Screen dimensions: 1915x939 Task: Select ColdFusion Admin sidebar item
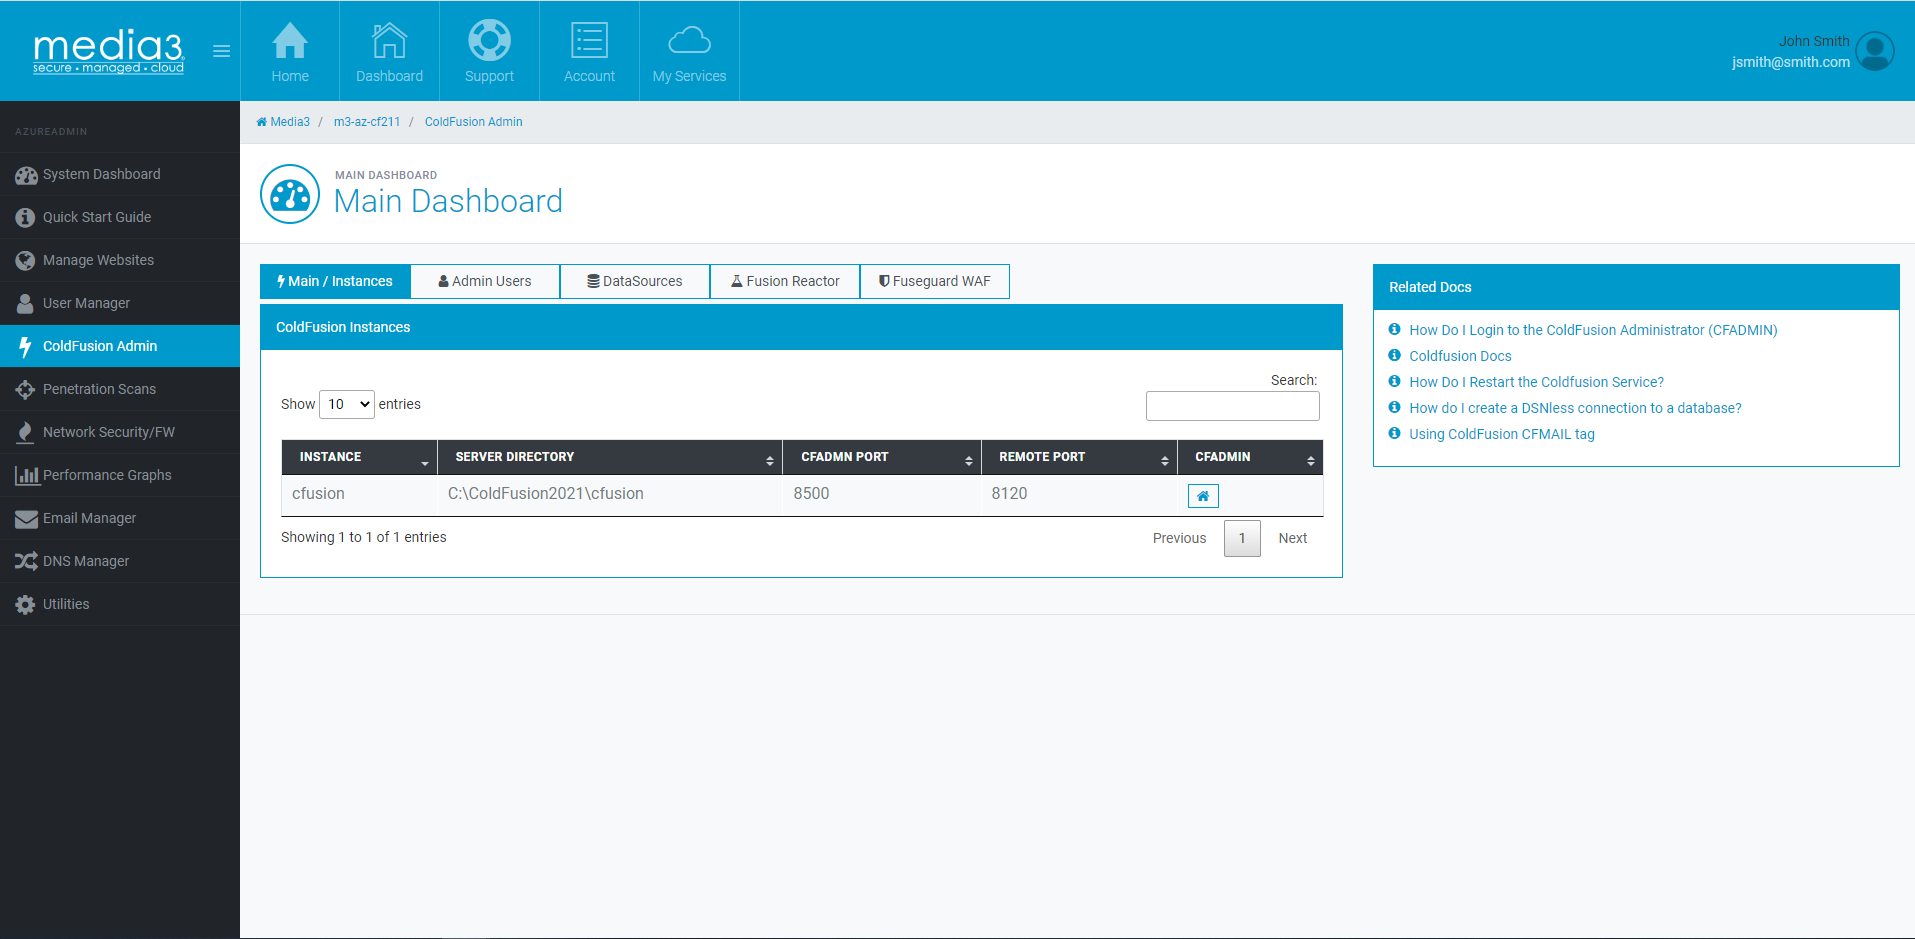[x=120, y=346]
